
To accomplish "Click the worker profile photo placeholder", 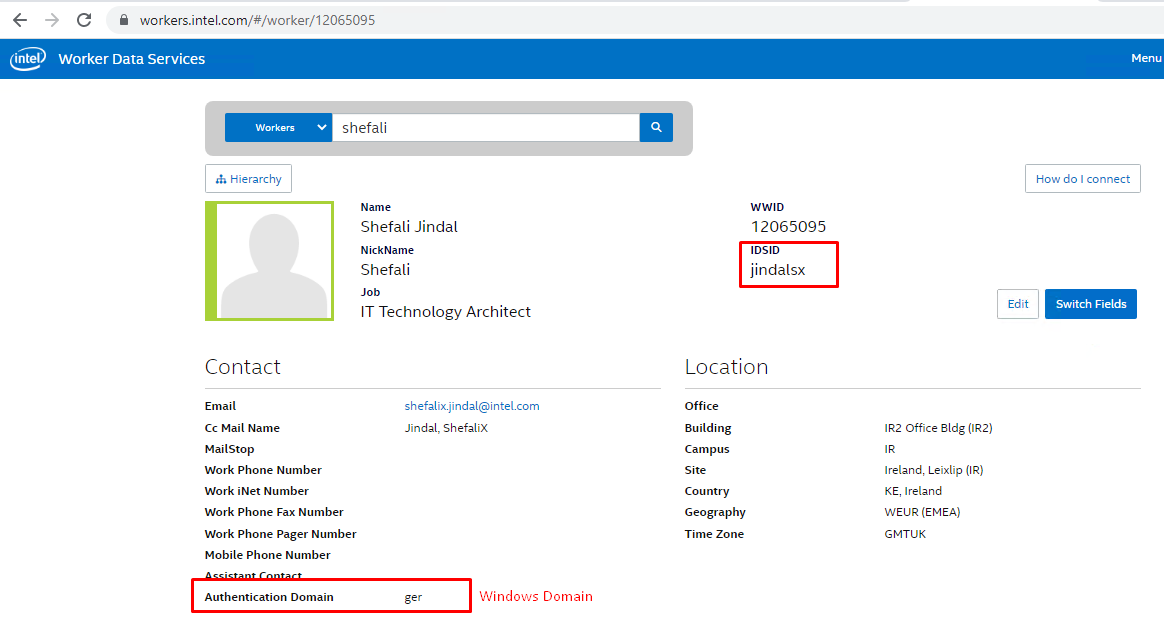I will tap(270, 261).
